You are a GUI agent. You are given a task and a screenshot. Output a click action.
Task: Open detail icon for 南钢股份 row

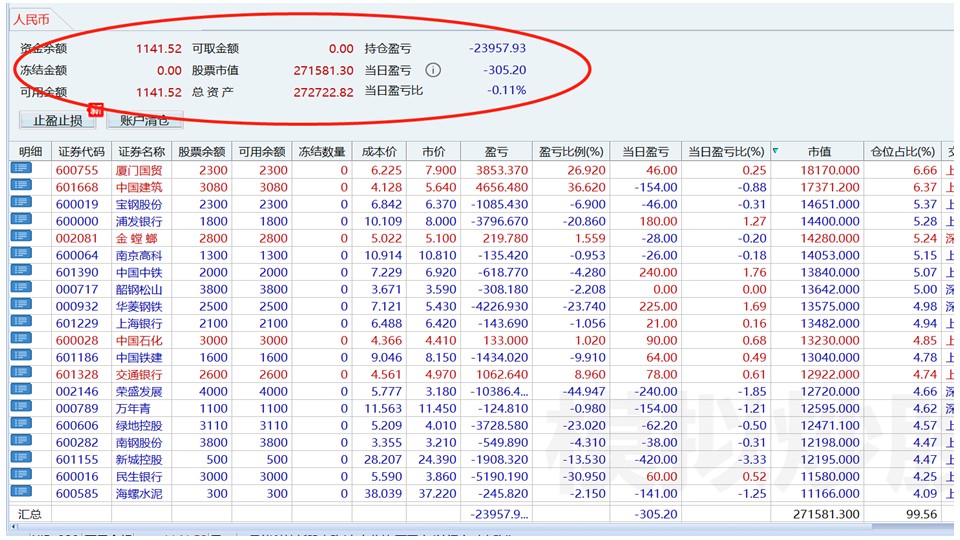coord(21,441)
